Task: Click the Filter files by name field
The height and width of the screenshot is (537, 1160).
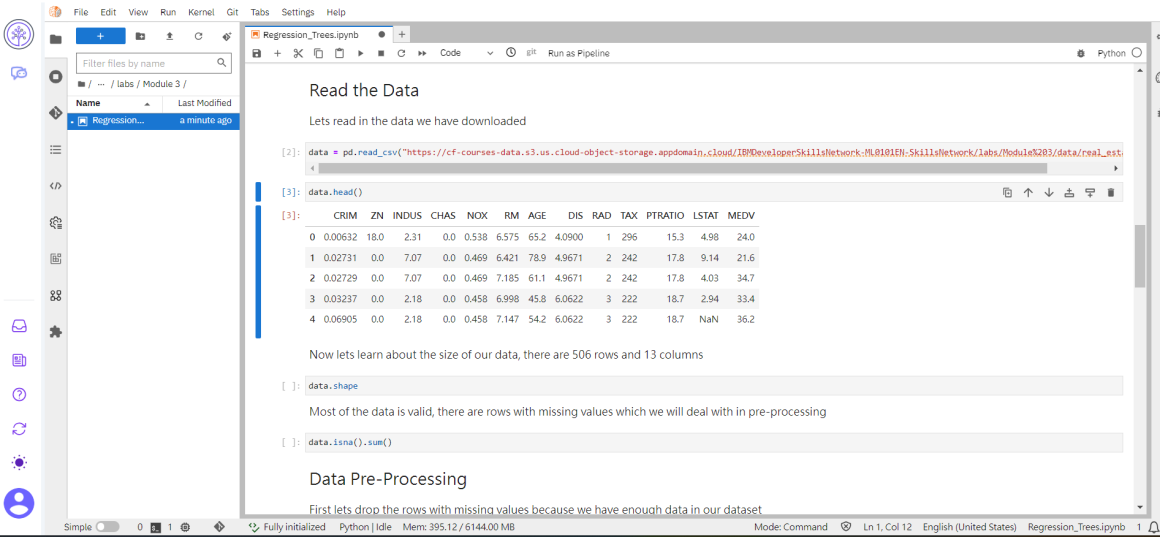Action: click(147, 63)
